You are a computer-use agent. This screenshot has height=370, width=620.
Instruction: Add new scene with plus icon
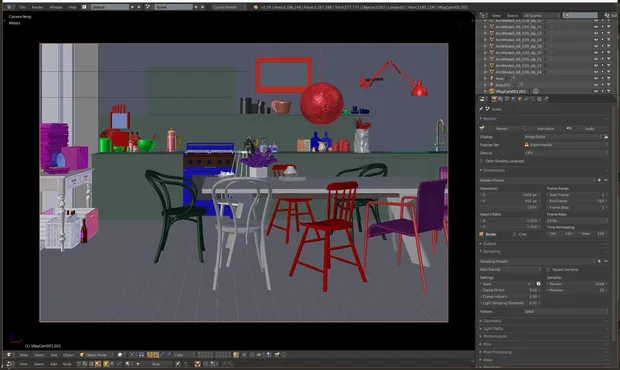coord(196,7)
